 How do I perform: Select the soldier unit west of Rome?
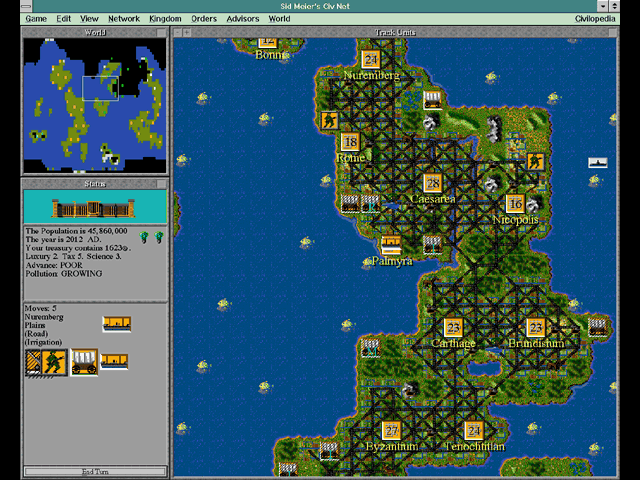coord(329,121)
